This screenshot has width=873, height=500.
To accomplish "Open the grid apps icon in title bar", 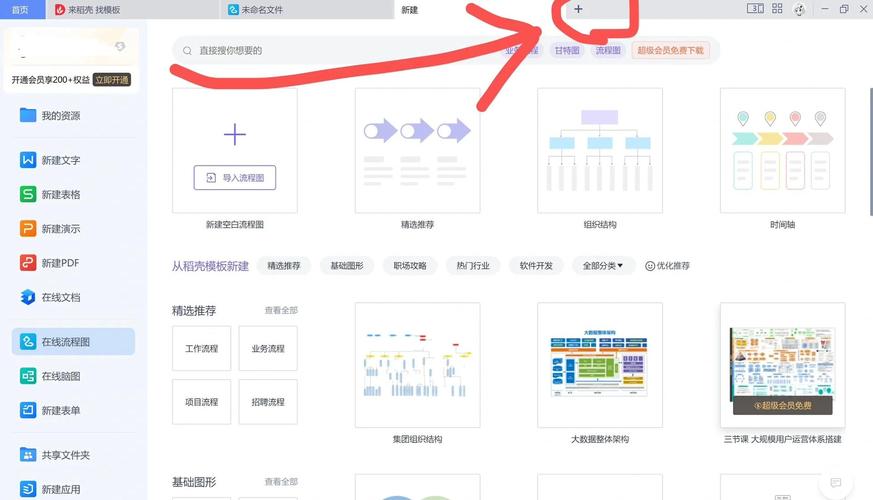I will pyautogui.click(x=777, y=8).
